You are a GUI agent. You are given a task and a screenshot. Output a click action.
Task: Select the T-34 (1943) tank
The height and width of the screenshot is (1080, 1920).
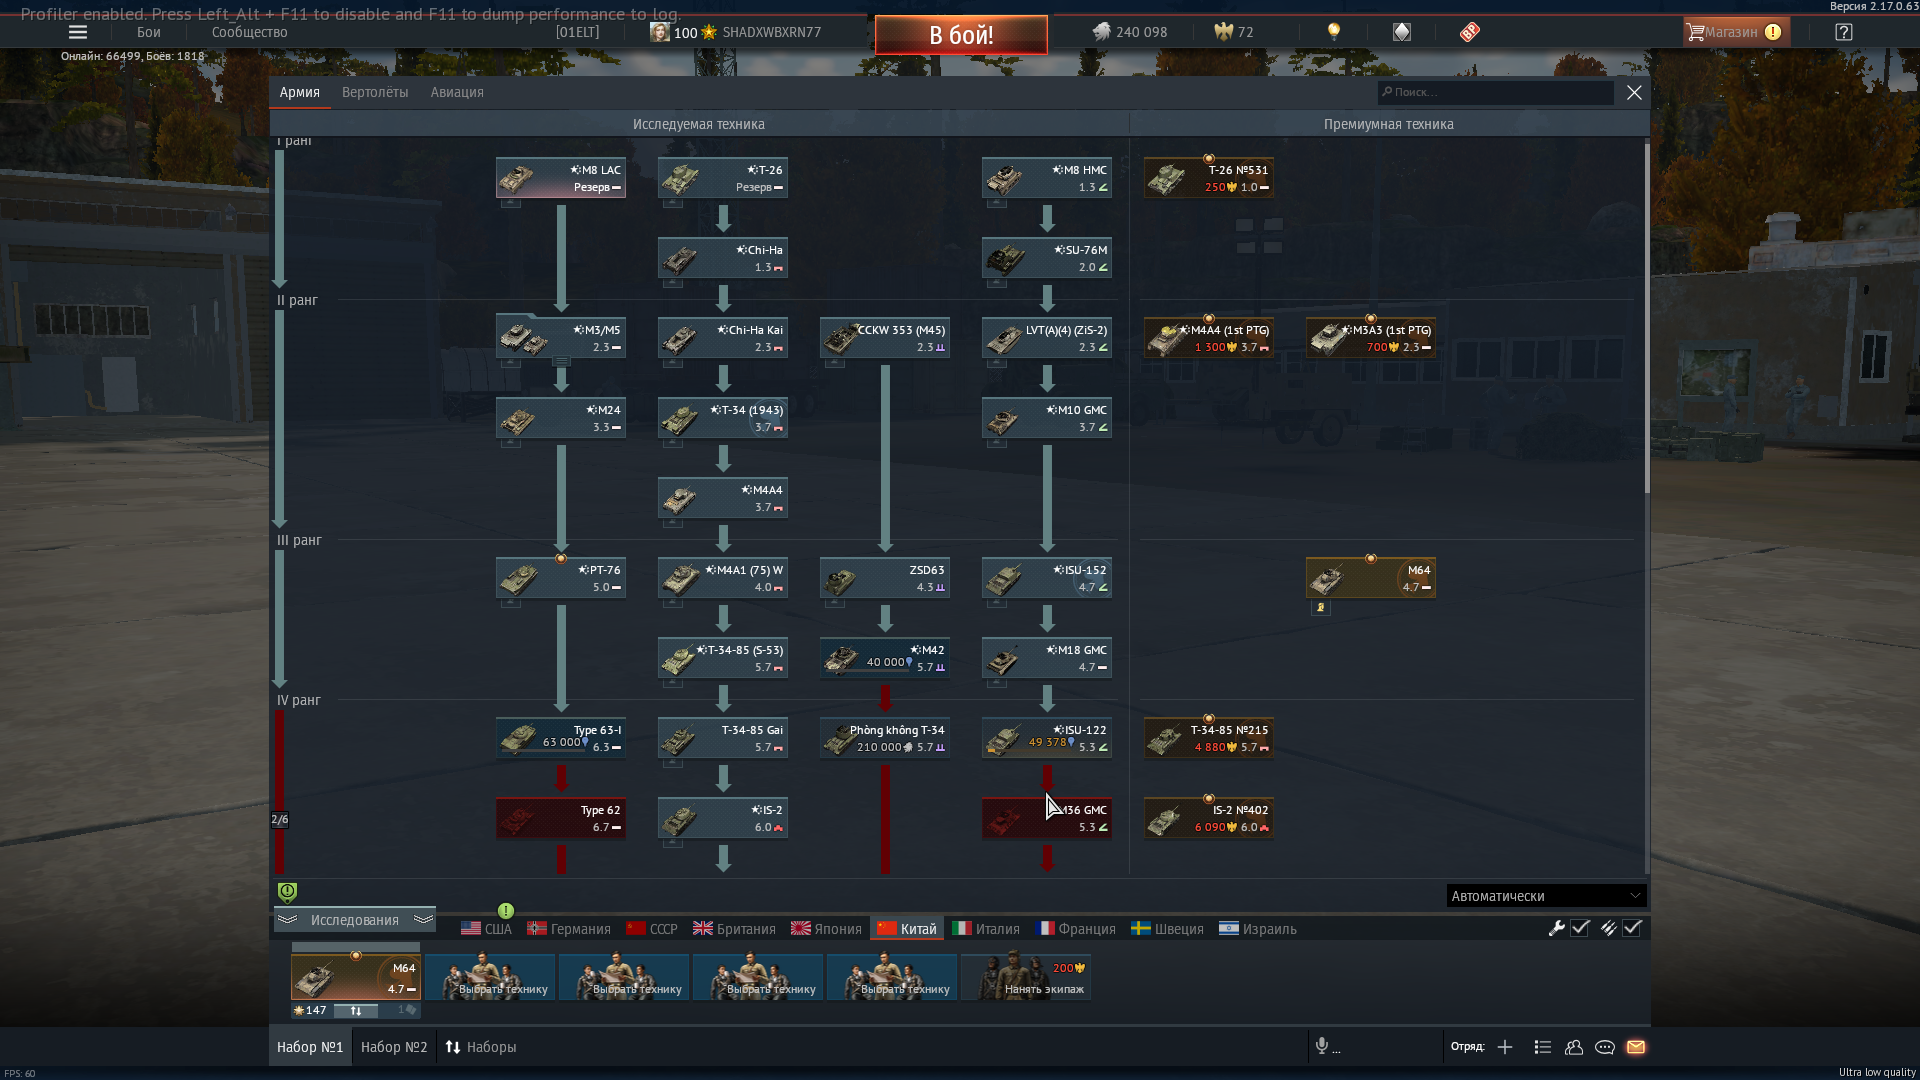pyautogui.click(x=723, y=418)
